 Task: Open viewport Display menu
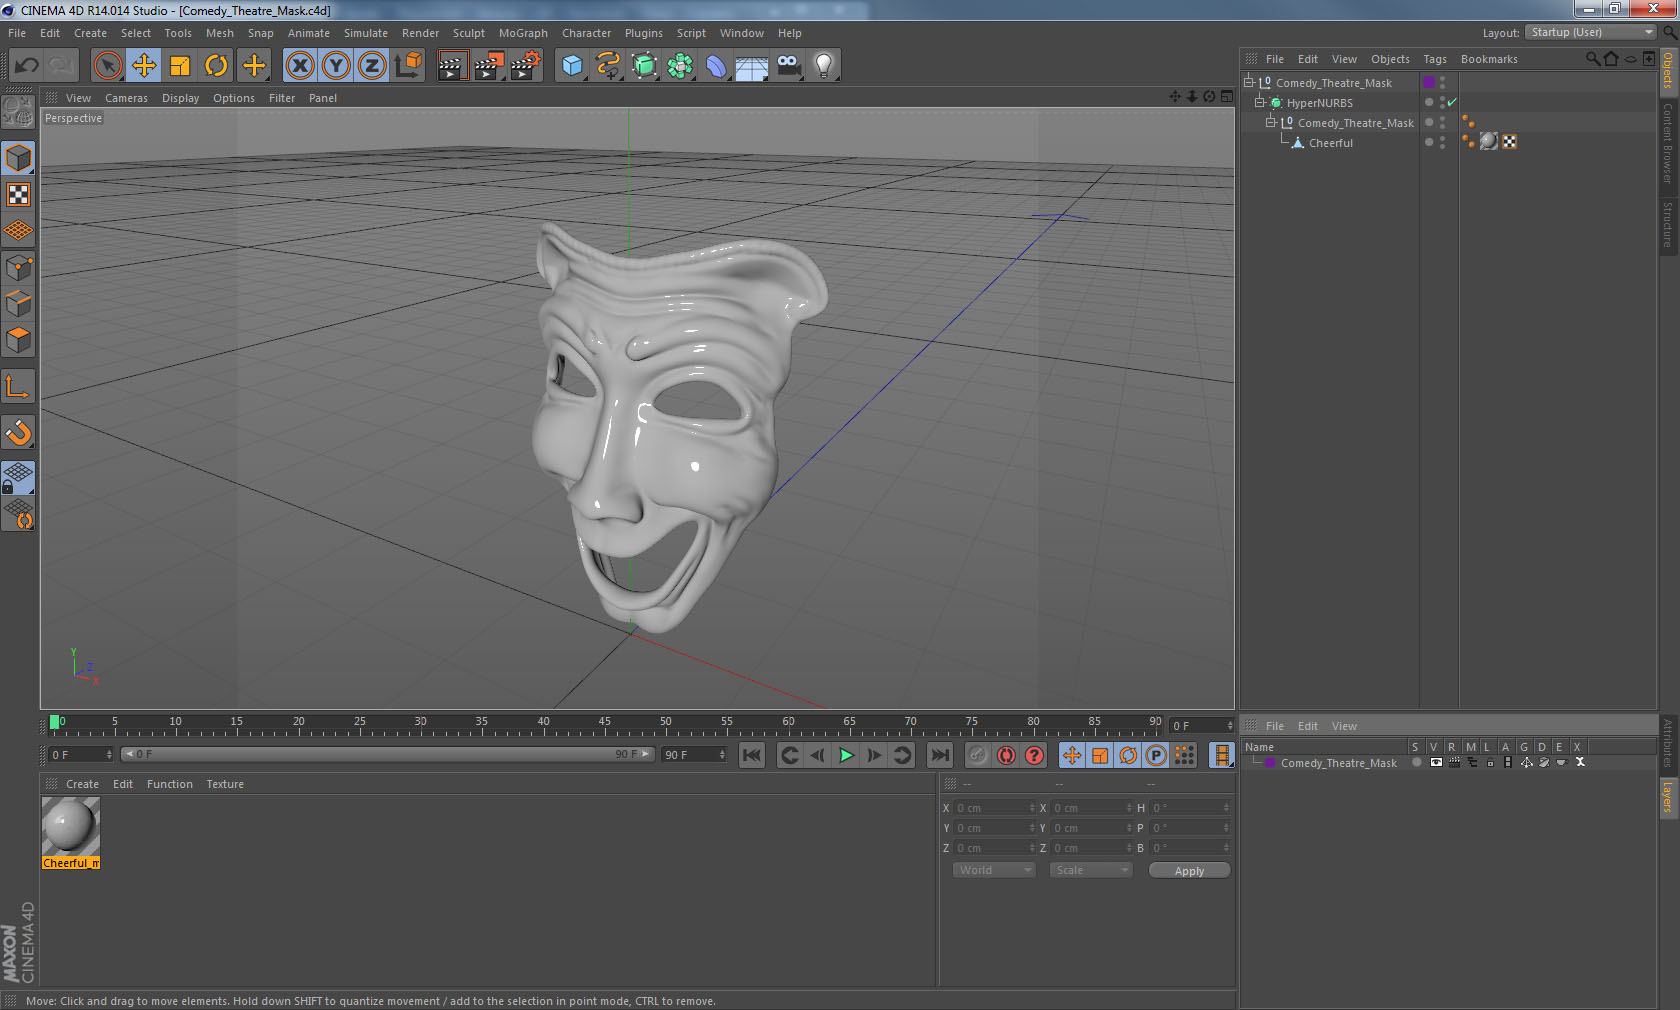180,98
